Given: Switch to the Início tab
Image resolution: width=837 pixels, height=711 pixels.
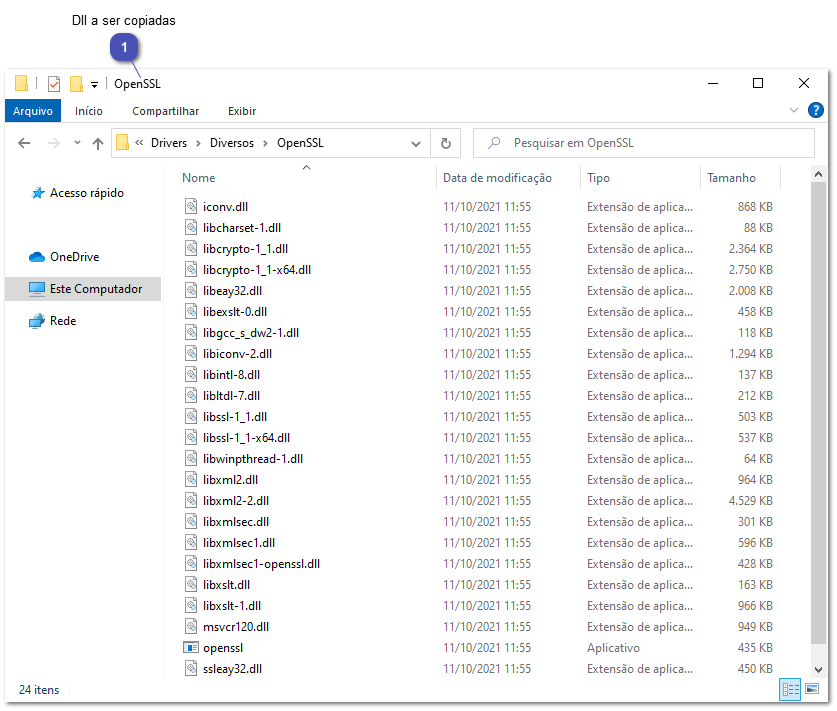Looking at the screenshot, I should pos(88,110).
